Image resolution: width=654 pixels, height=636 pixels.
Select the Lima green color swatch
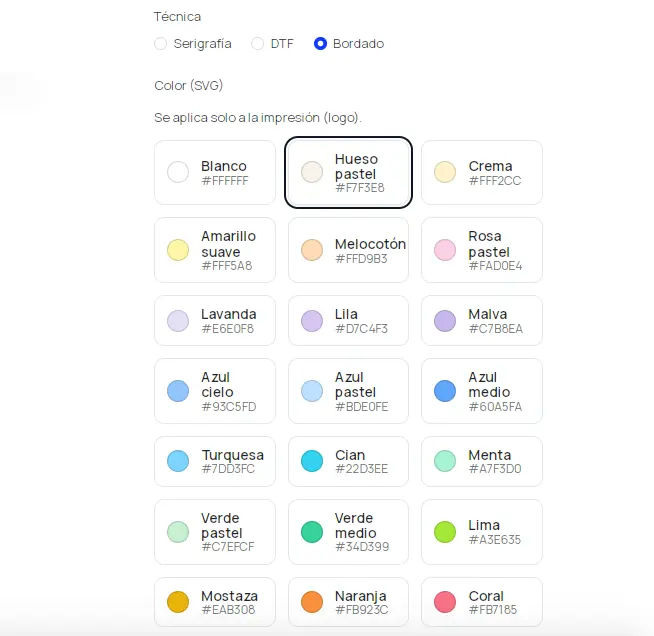point(481,532)
